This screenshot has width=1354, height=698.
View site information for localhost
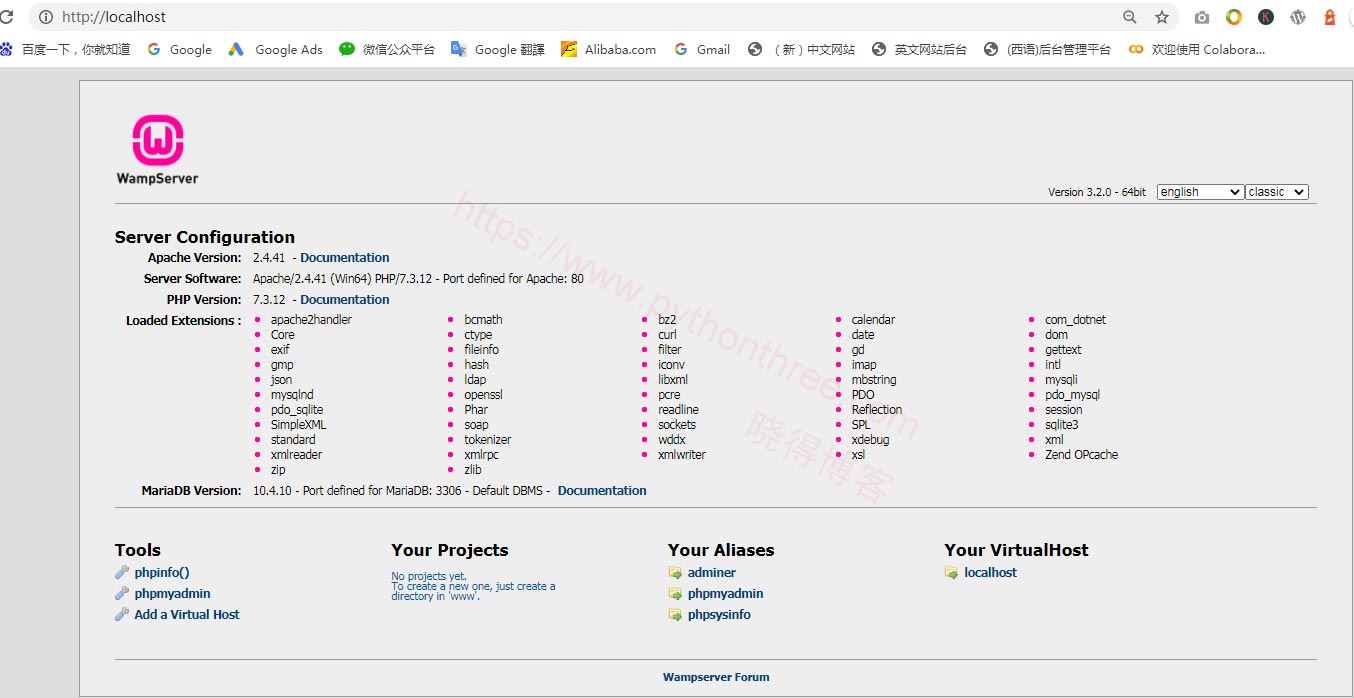coord(45,17)
